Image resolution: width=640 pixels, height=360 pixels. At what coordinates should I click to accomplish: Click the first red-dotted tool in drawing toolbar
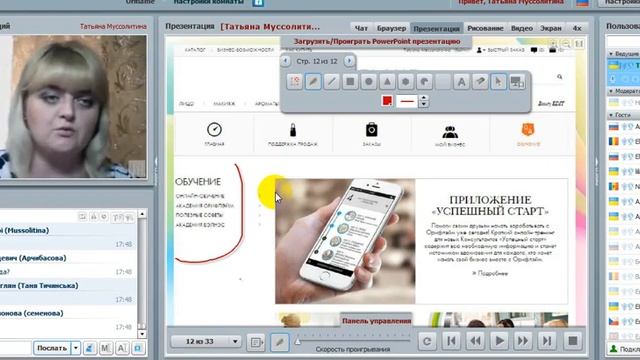(x=295, y=82)
